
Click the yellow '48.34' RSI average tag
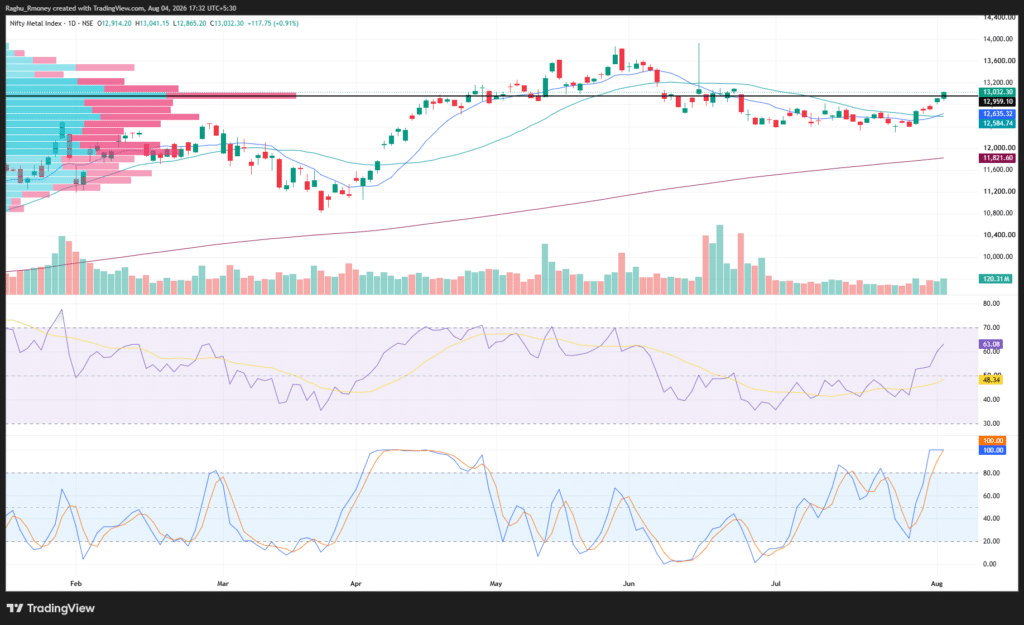click(x=991, y=379)
